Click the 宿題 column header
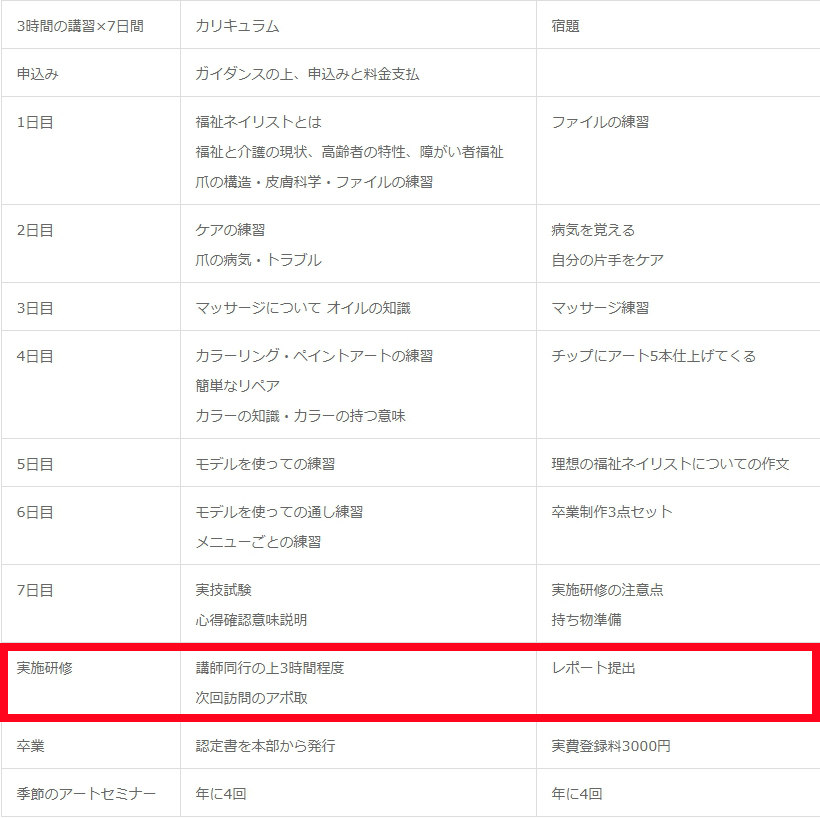 (x=565, y=26)
